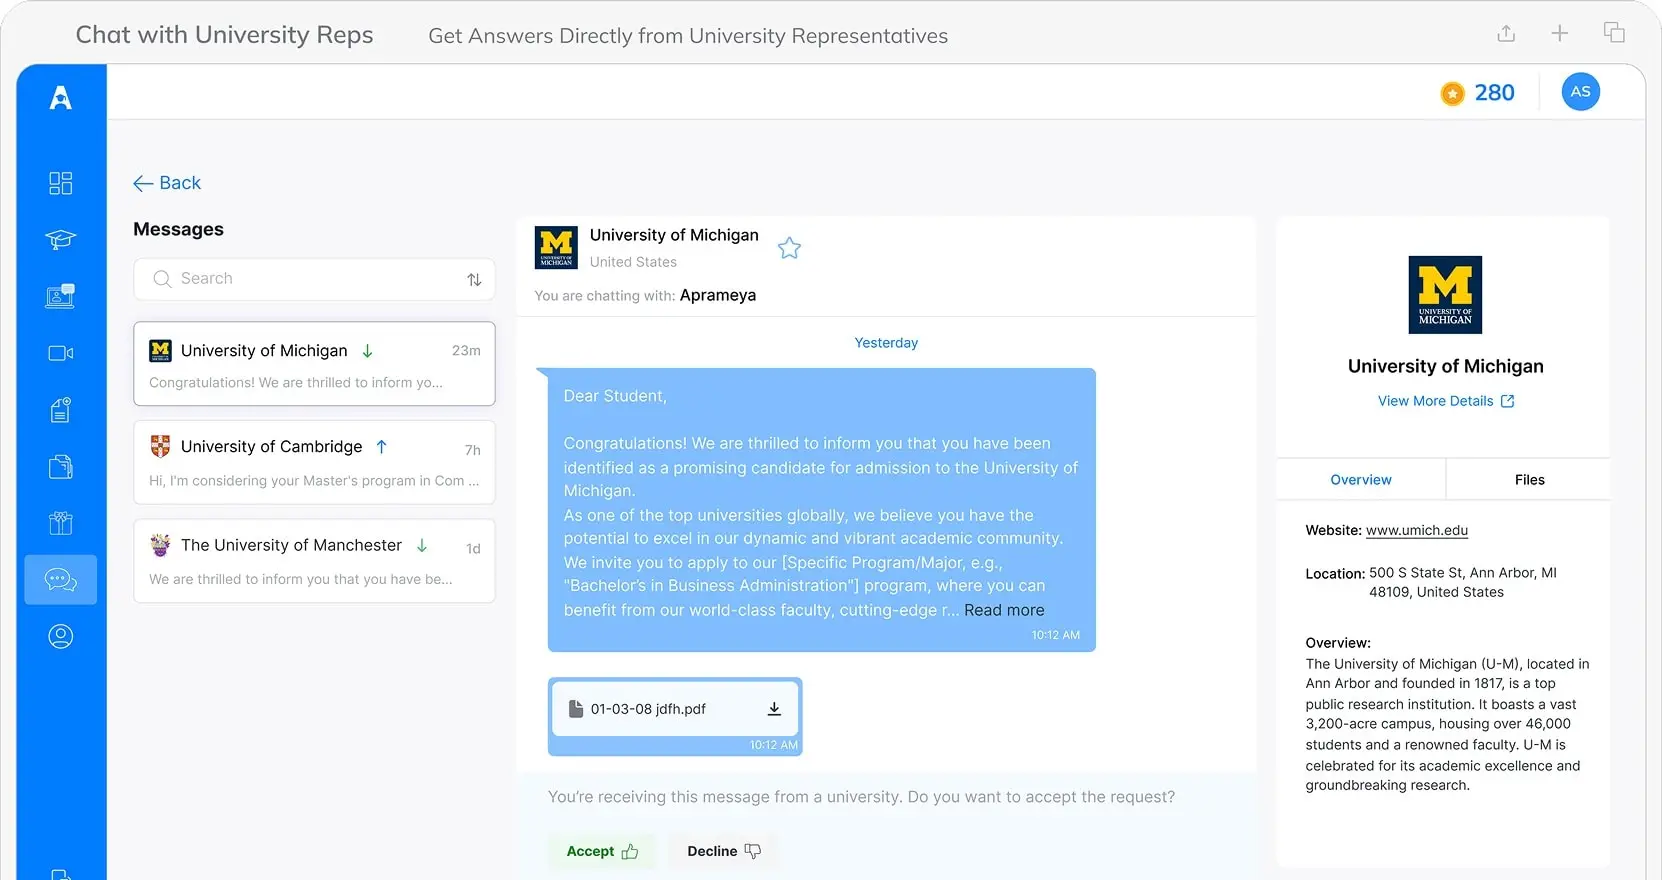Screen dimensions: 1662x880
Task: Open the University of Cambridge conversation
Action: pos(314,462)
